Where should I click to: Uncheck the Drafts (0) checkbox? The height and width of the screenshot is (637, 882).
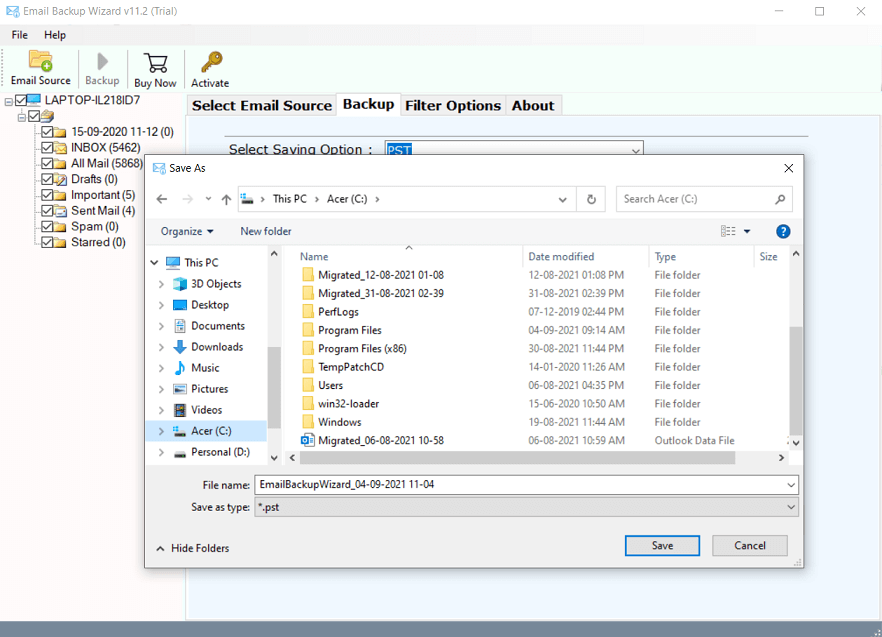click(x=47, y=179)
